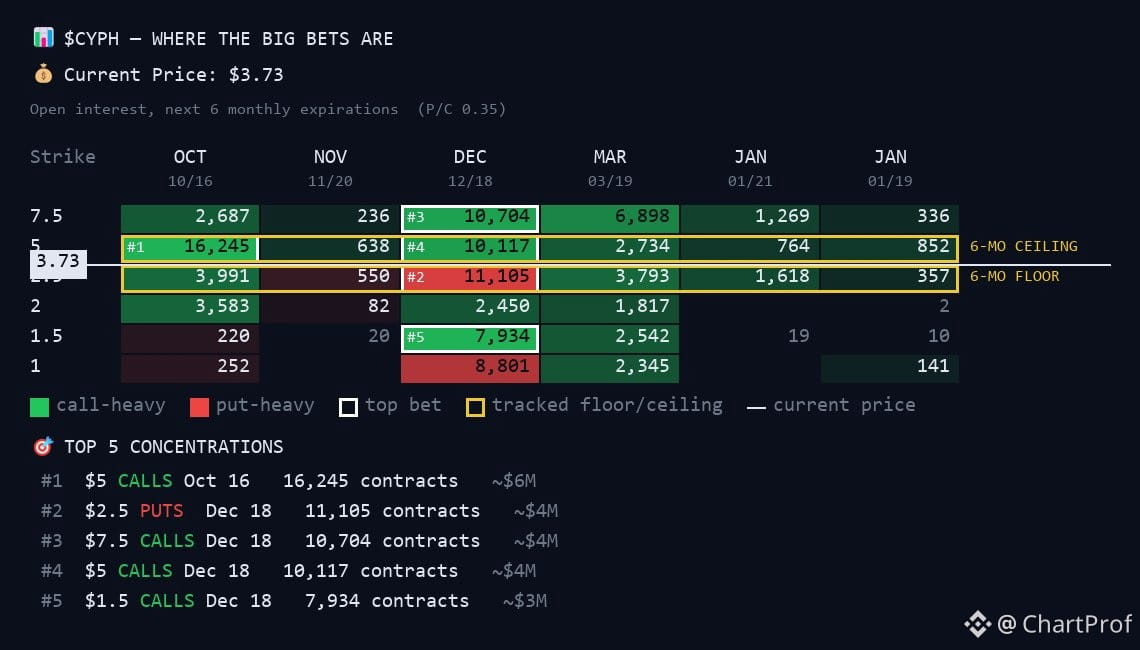Click the green call-heavy legend swatch
The width and height of the screenshot is (1140, 650).
click(39, 407)
